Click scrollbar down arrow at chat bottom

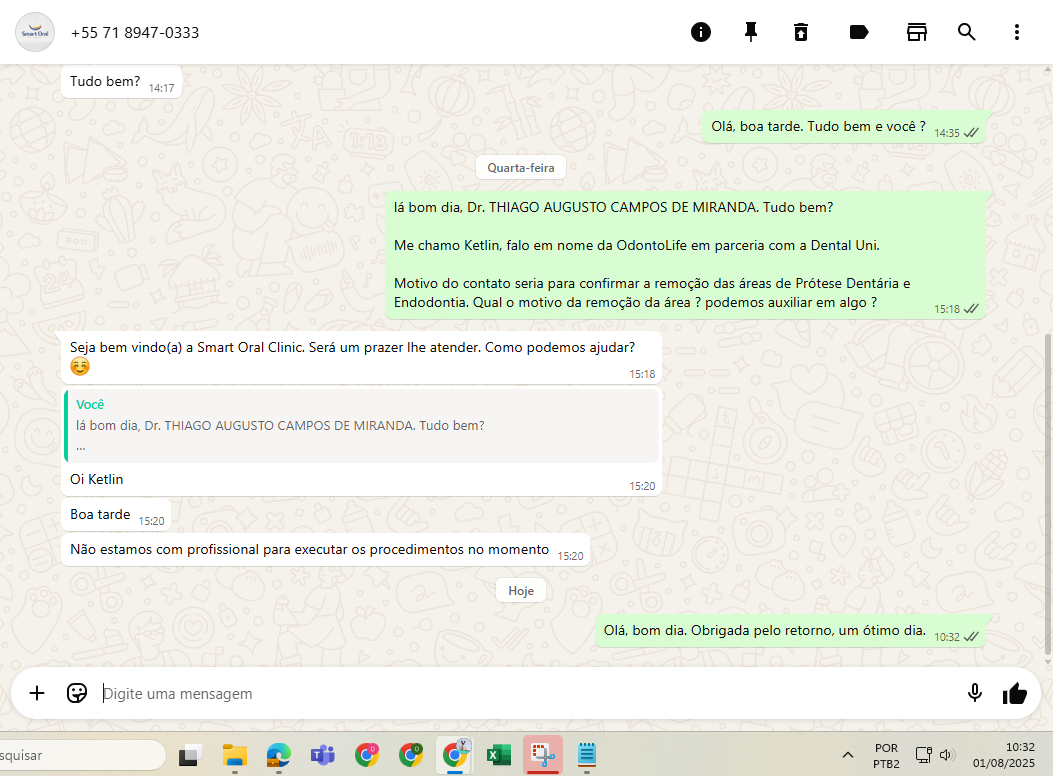click(x=1048, y=662)
